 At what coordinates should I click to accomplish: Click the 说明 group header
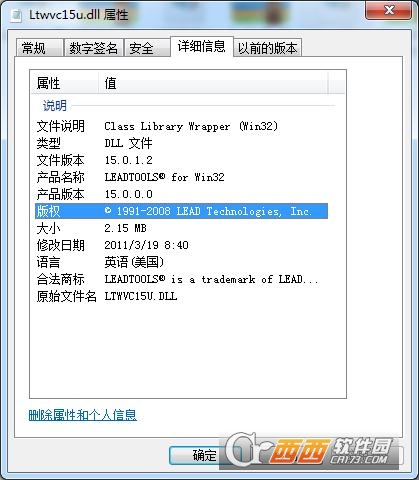[55, 106]
